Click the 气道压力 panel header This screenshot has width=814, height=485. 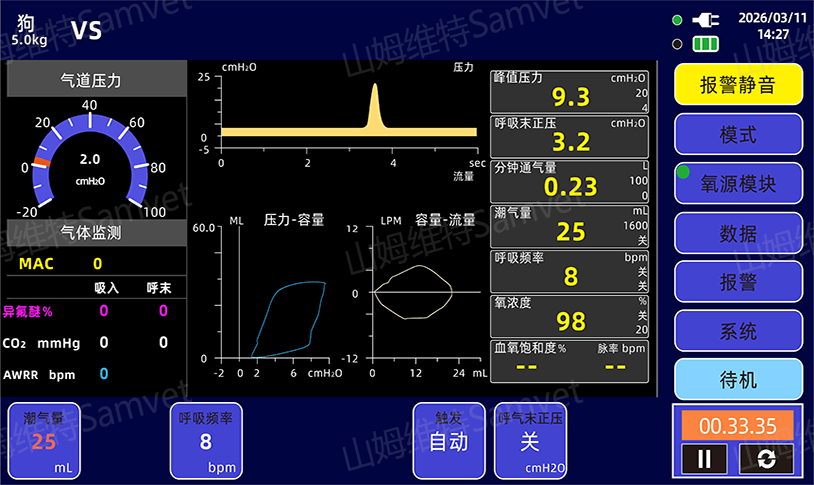(x=97, y=79)
